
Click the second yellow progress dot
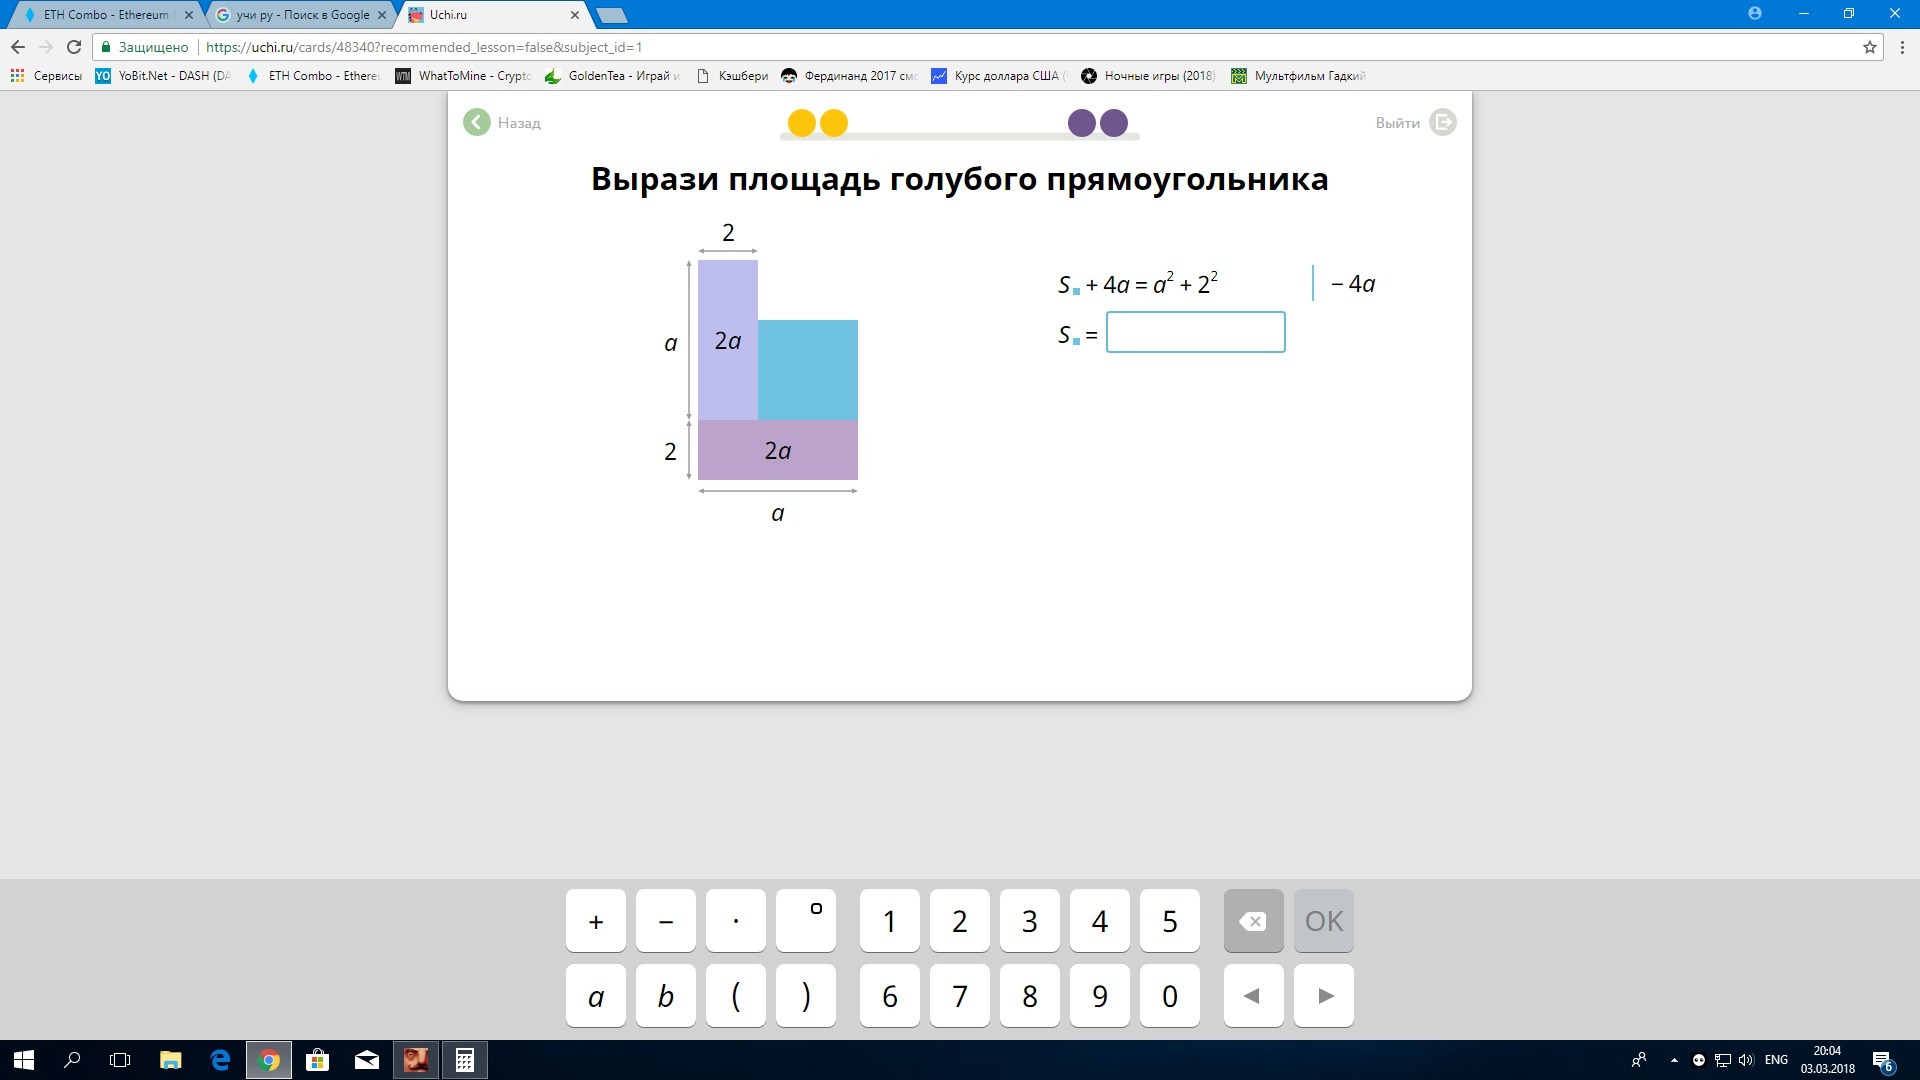pos(833,122)
